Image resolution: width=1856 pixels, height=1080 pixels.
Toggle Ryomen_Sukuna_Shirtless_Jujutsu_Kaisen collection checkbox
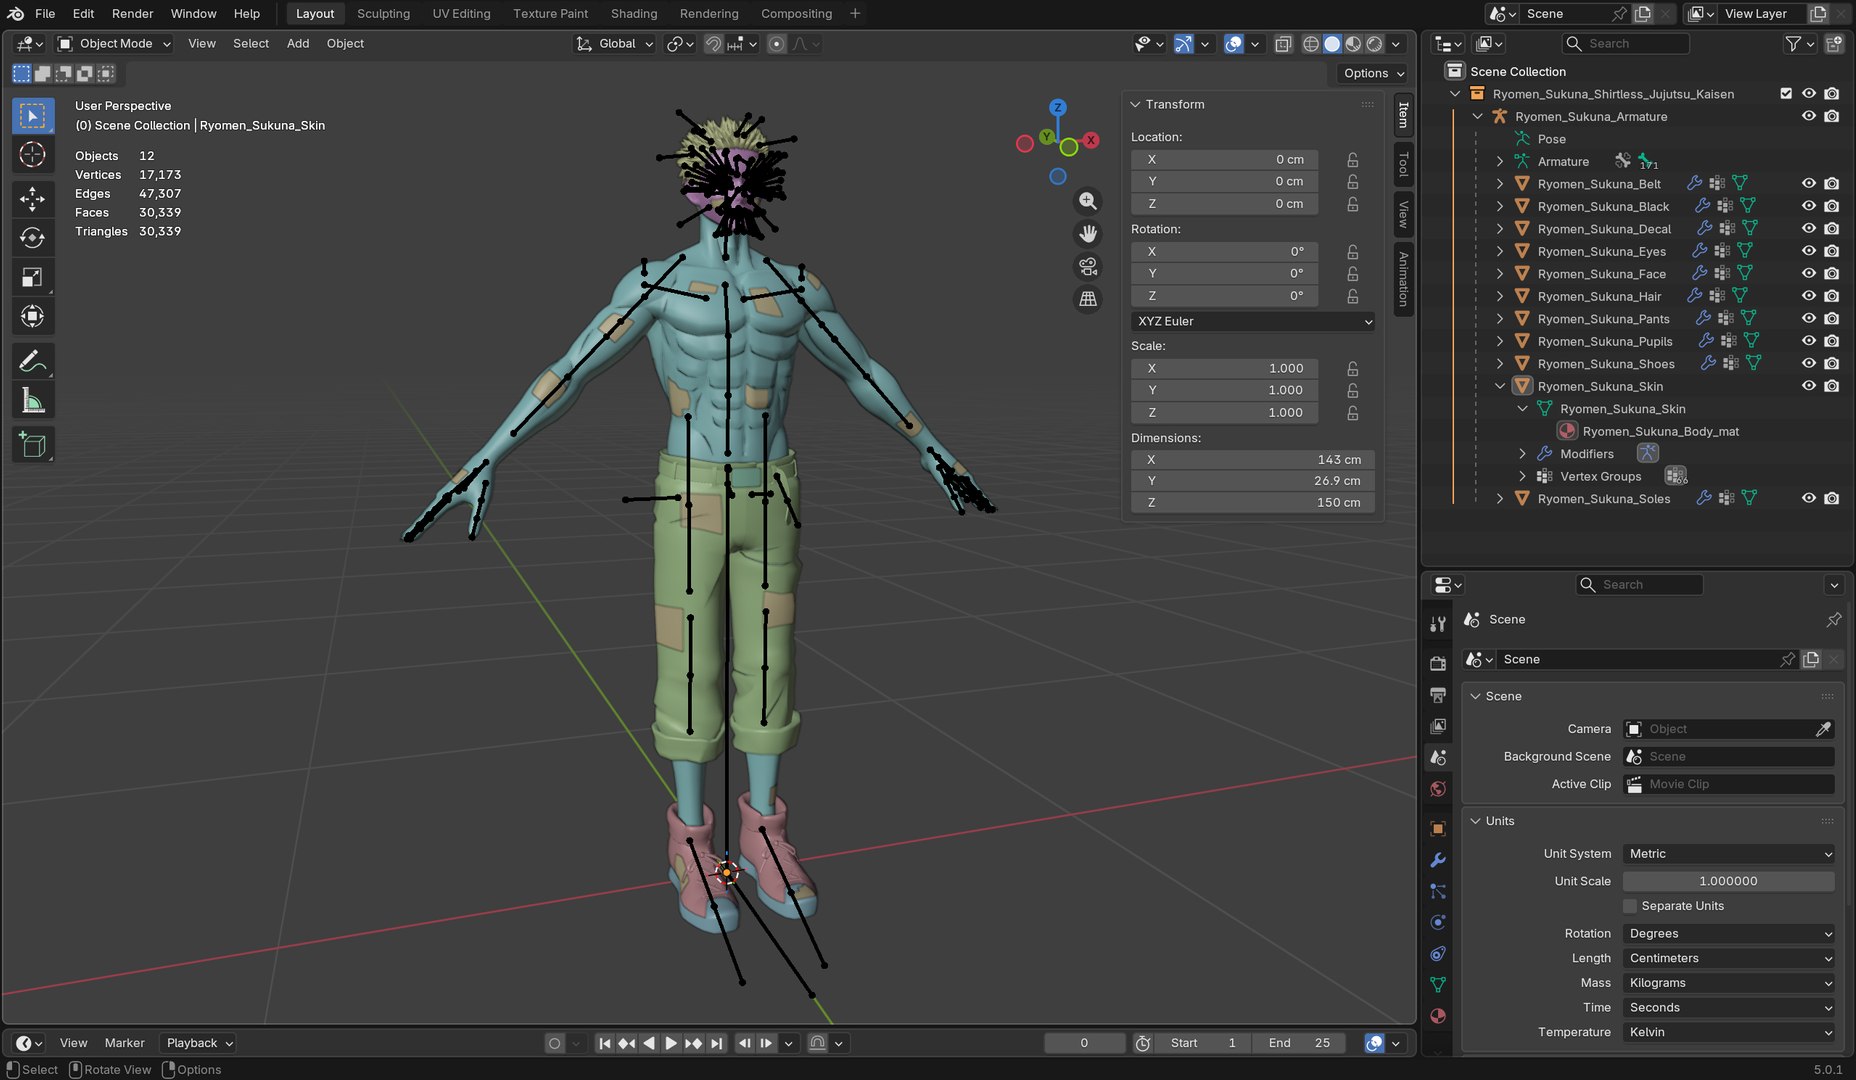tap(1786, 94)
